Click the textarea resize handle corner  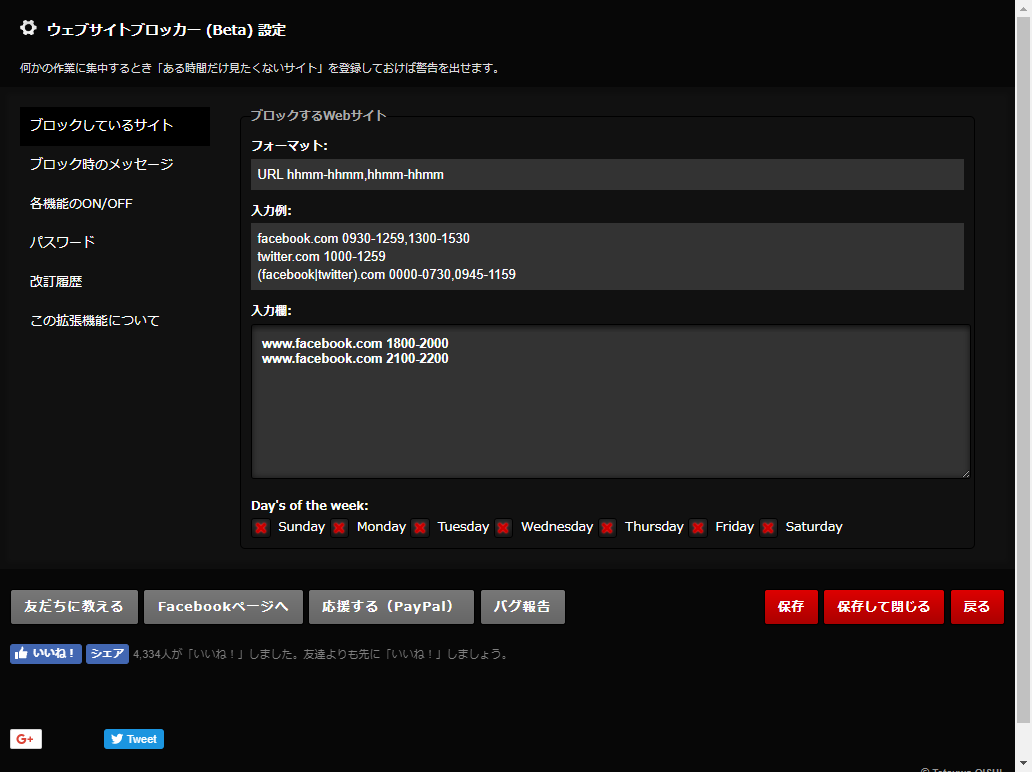coord(966,473)
